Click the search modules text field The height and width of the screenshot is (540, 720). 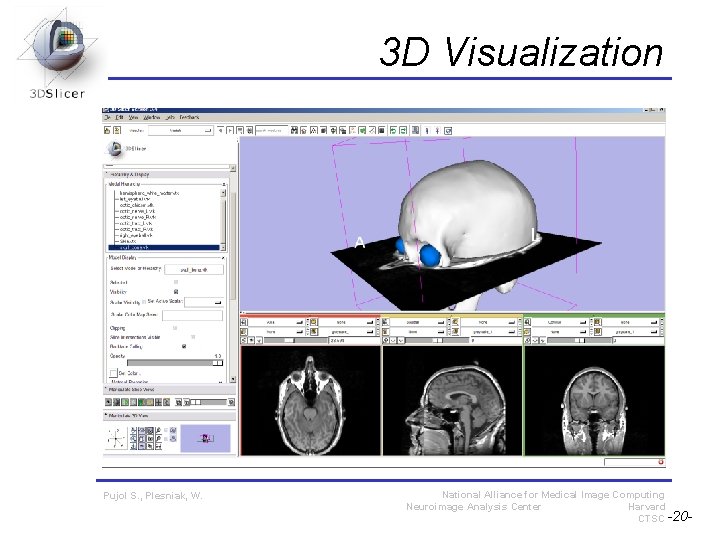pos(271,130)
